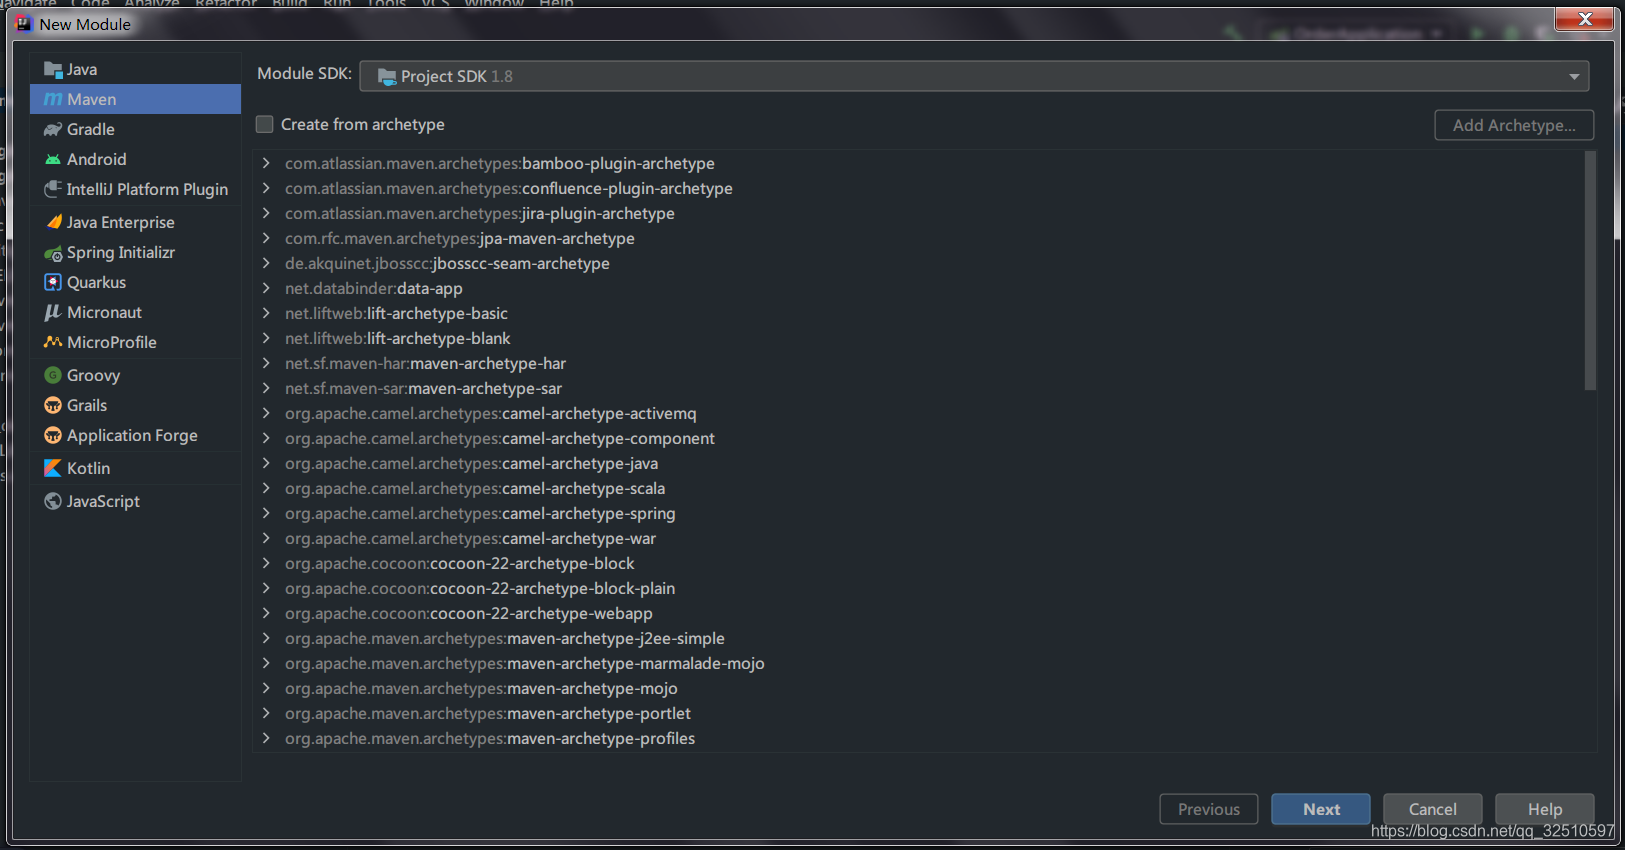
Task: Click the Maven 'm' icon
Action: [x=53, y=99]
